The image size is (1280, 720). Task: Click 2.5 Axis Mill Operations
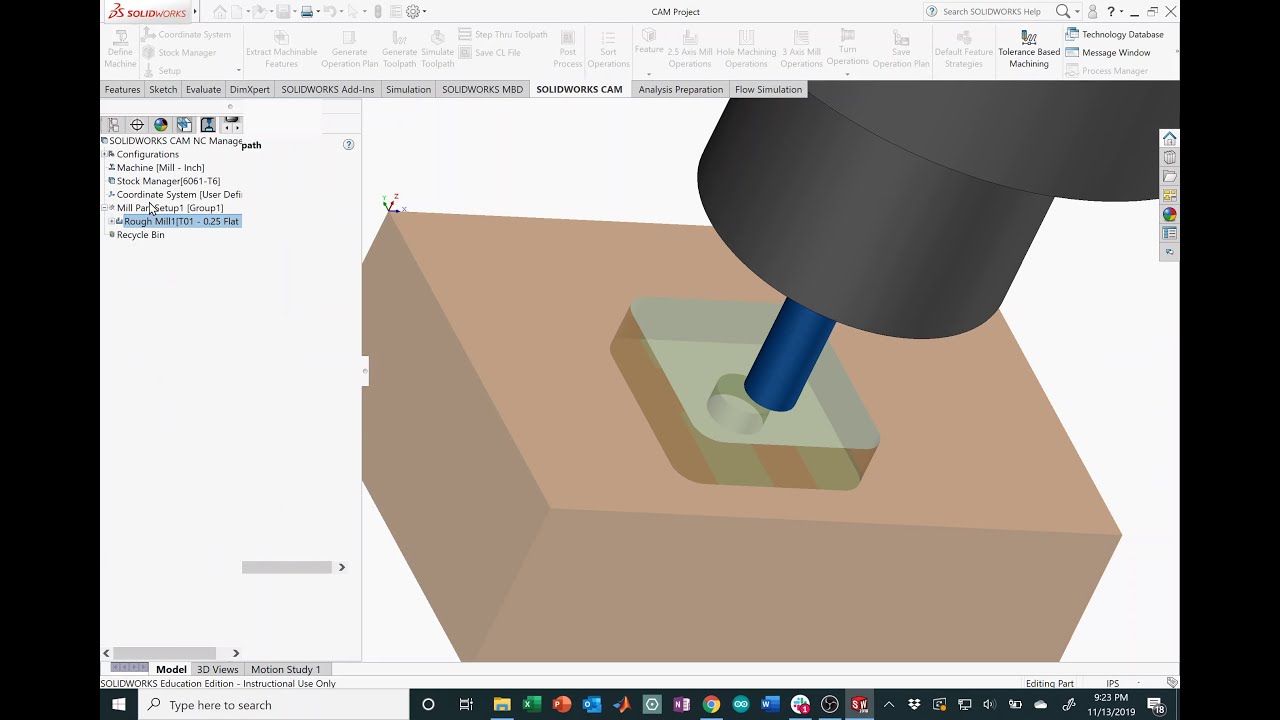689,50
